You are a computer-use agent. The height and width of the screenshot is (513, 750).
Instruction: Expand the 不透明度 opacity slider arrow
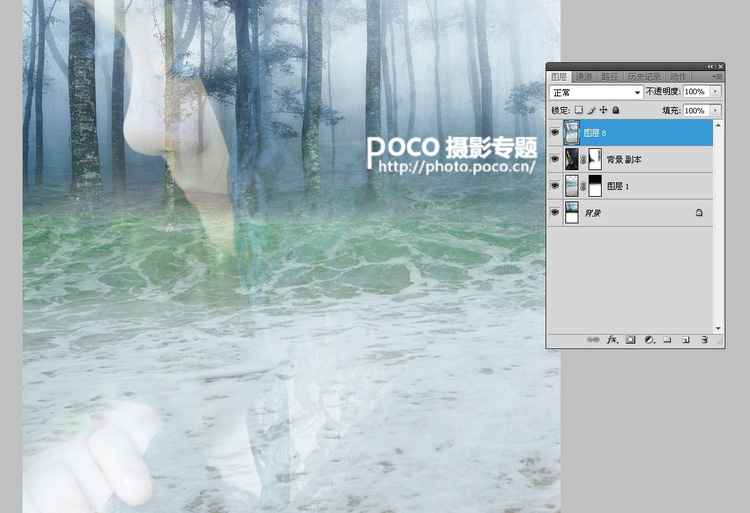click(x=716, y=92)
